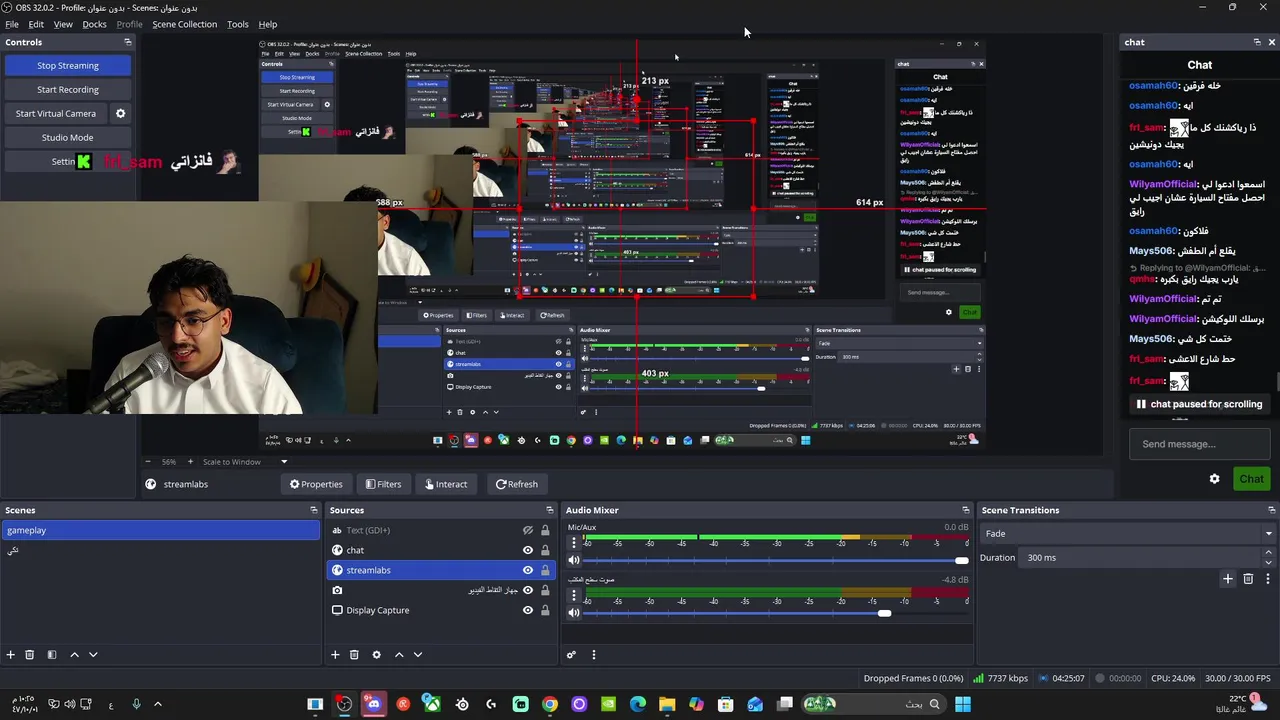Open chat settings gear icon
Viewport: 1280px width, 720px height.
coord(1215,479)
